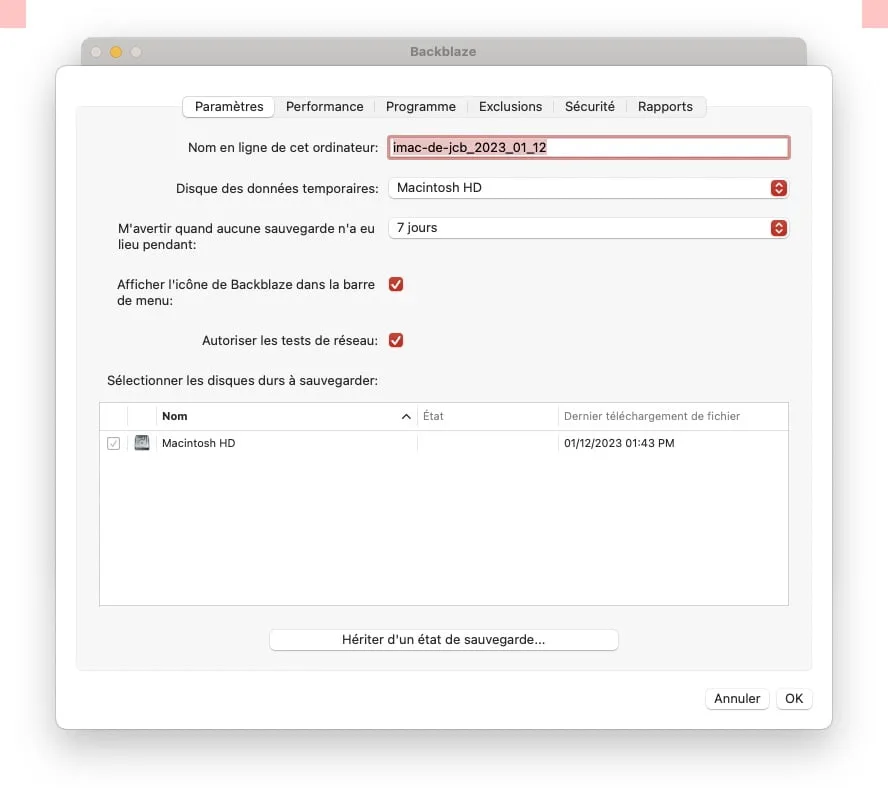Go to the Rapports tab
This screenshot has height=803, width=888.
(x=666, y=106)
